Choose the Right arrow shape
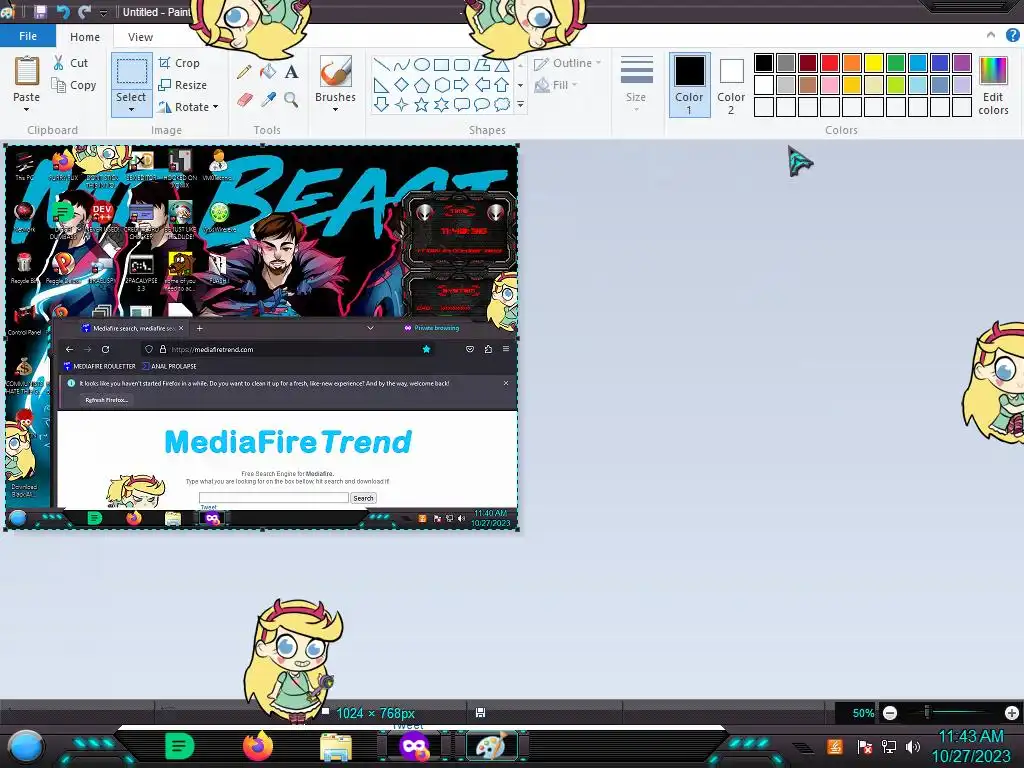 click(462, 84)
